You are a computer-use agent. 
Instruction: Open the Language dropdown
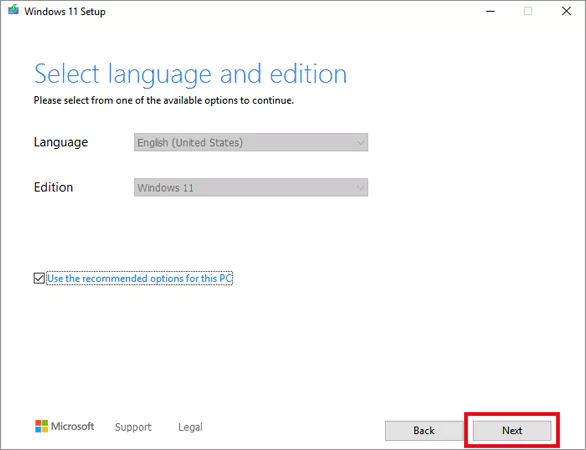[251, 142]
